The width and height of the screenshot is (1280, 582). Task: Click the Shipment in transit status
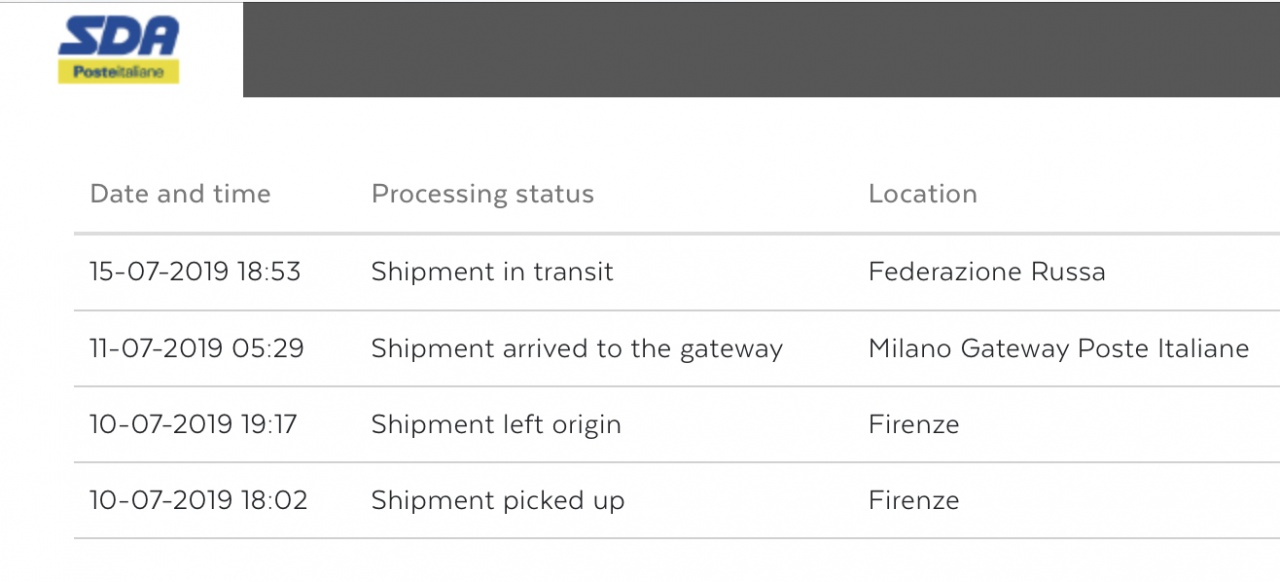click(492, 272)
